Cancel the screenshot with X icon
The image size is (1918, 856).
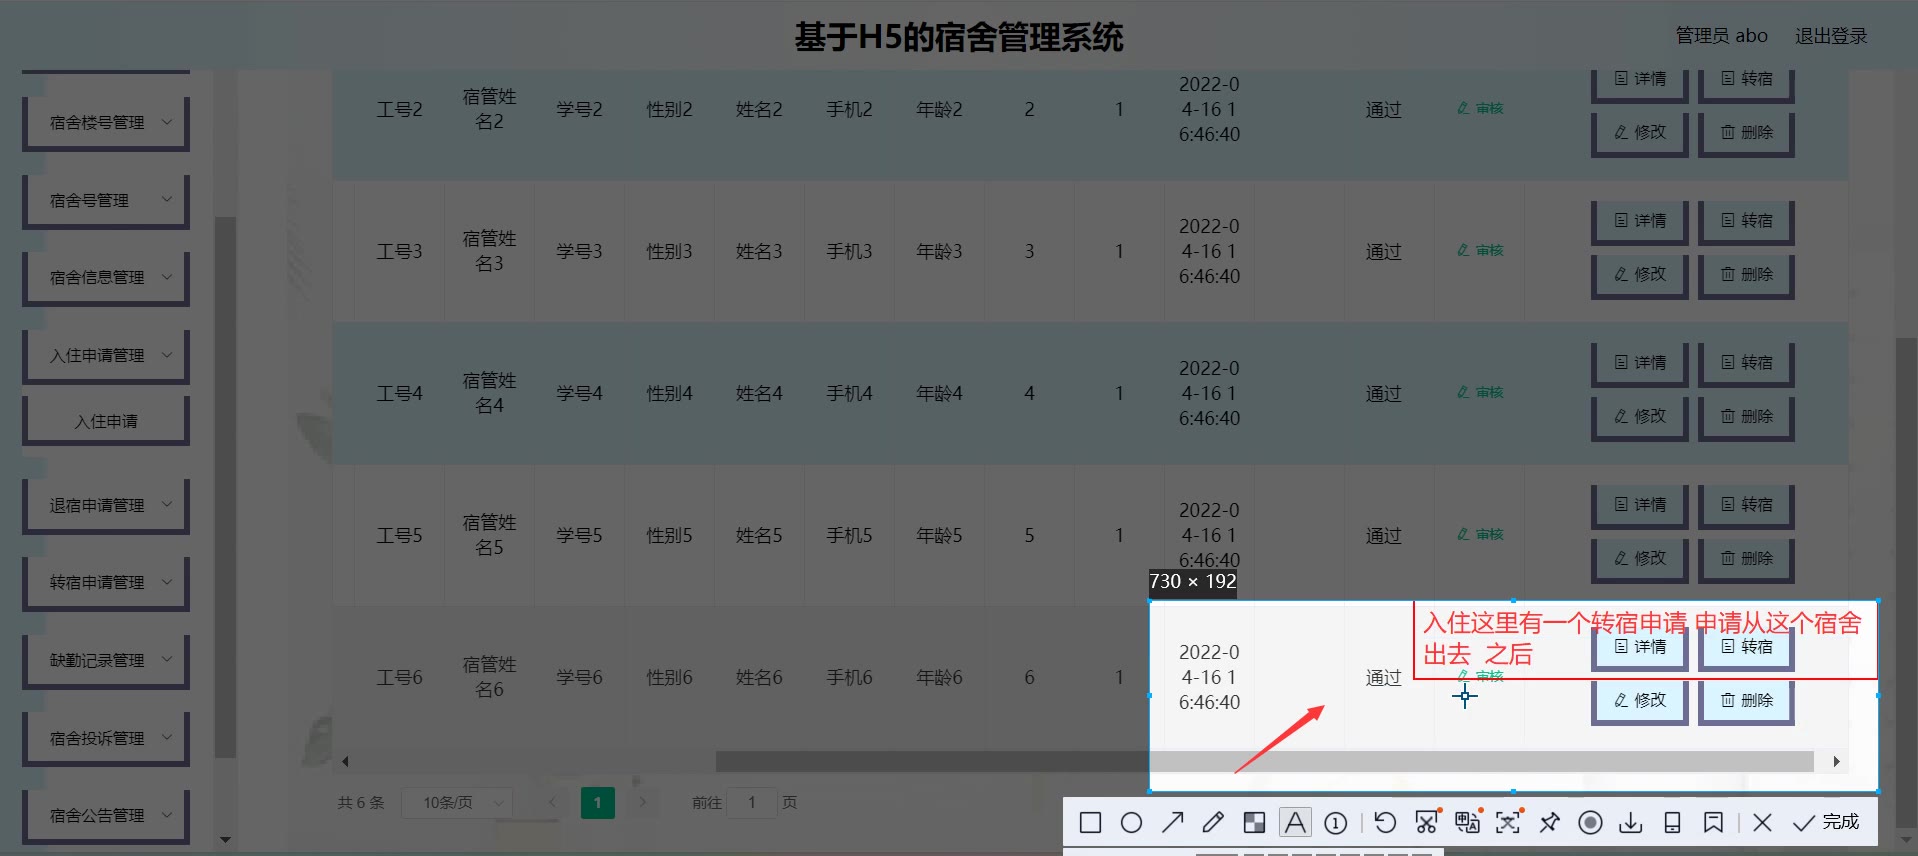click(x=1763, y=823)
